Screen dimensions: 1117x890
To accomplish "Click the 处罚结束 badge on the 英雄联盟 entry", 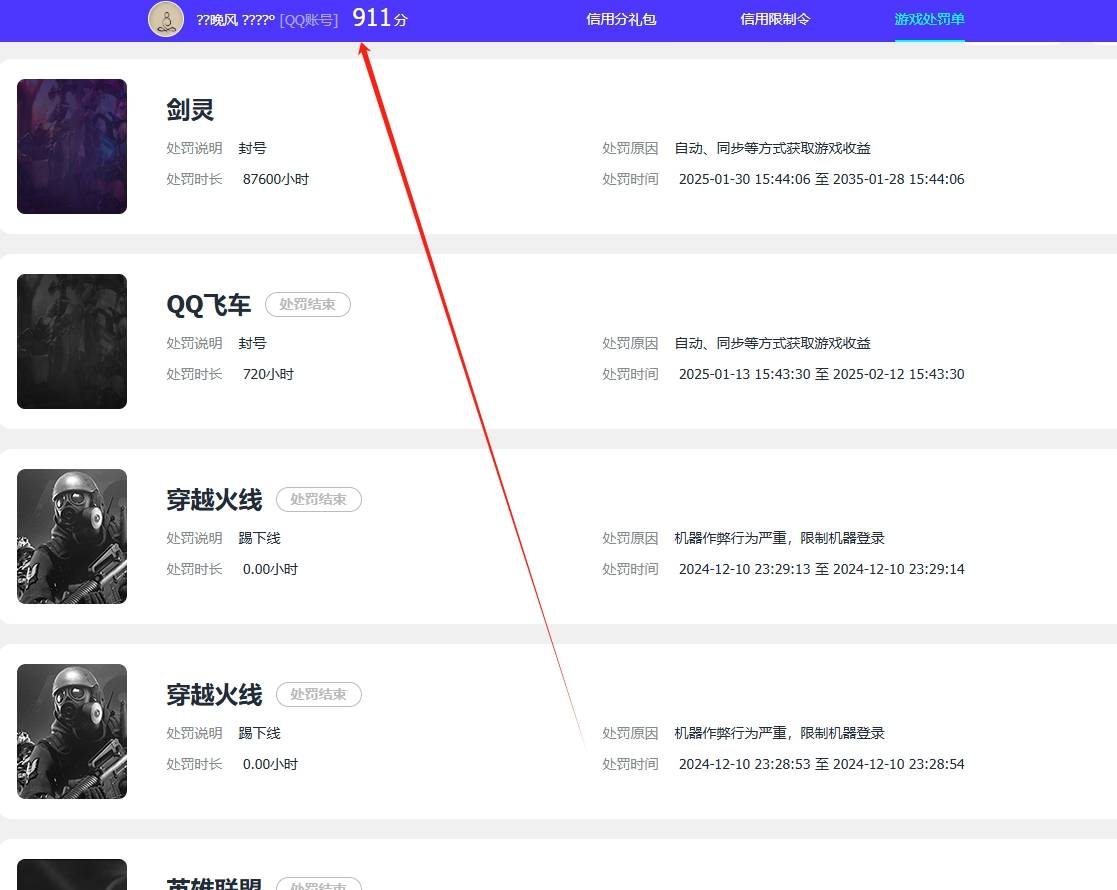I will click(318, 885).
